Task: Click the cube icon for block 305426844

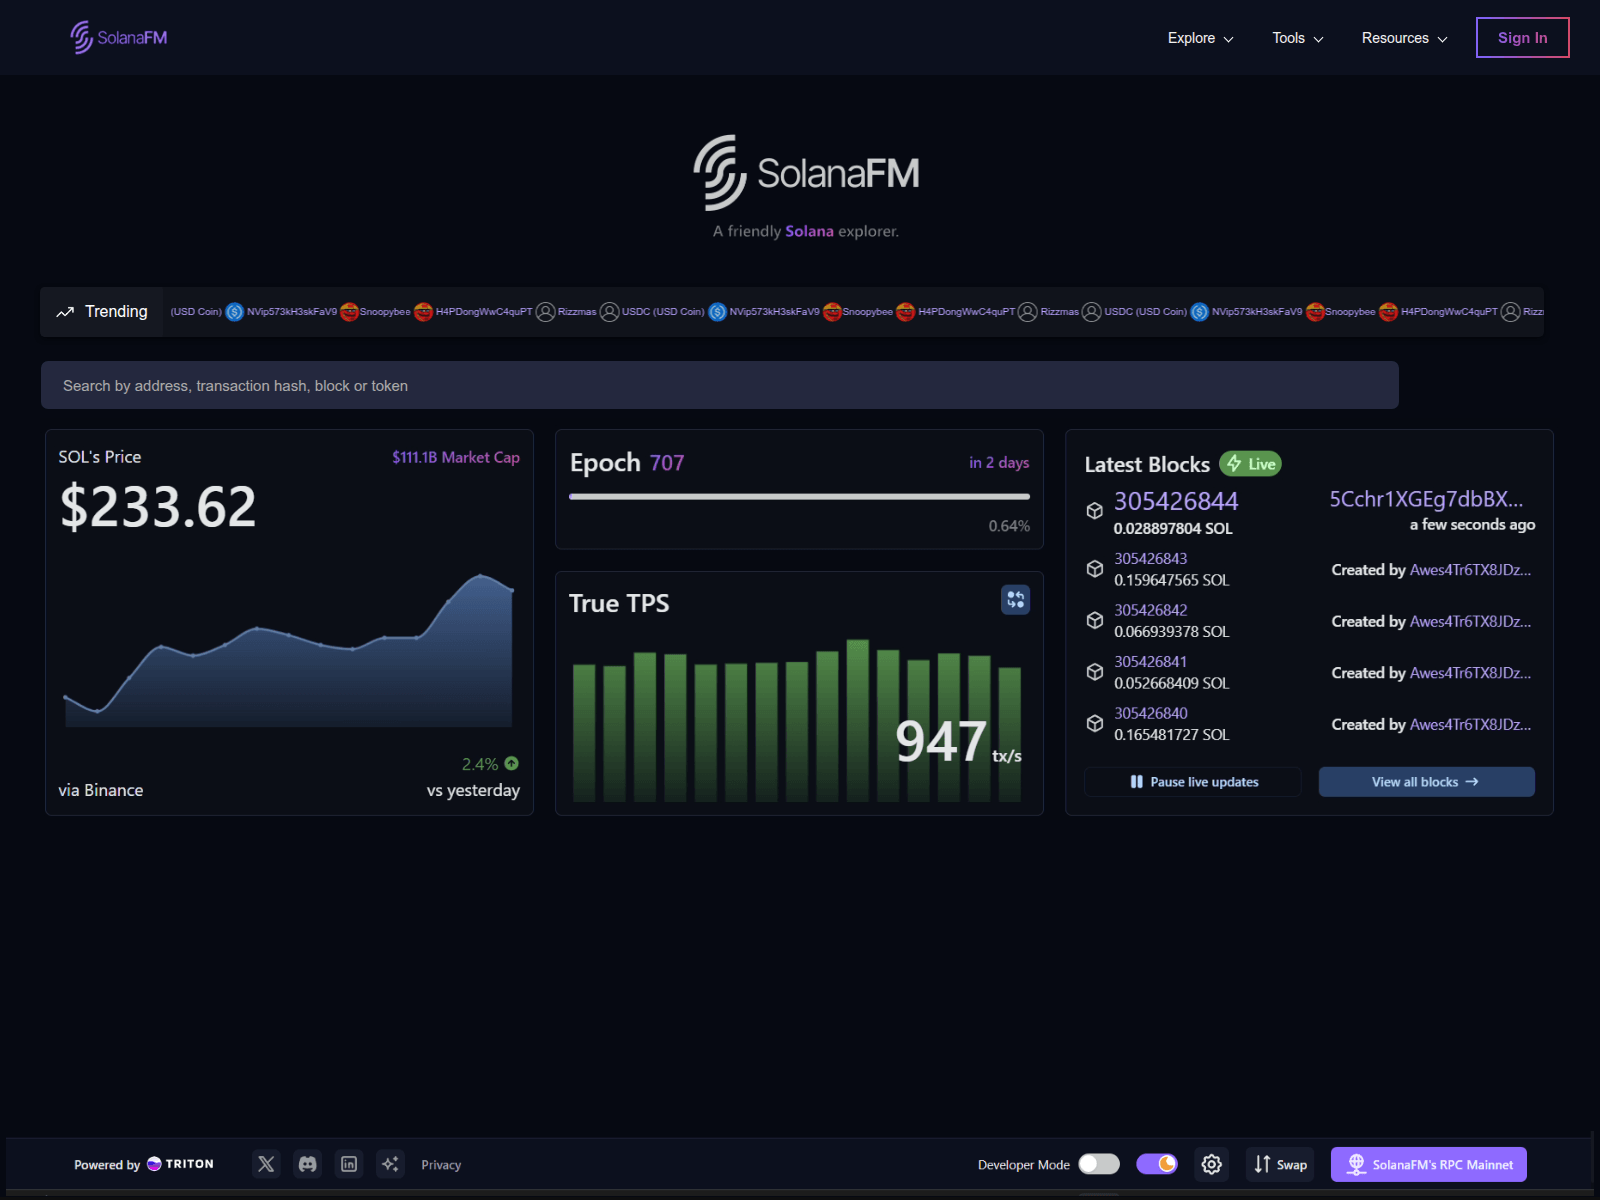Action: 1095,511
